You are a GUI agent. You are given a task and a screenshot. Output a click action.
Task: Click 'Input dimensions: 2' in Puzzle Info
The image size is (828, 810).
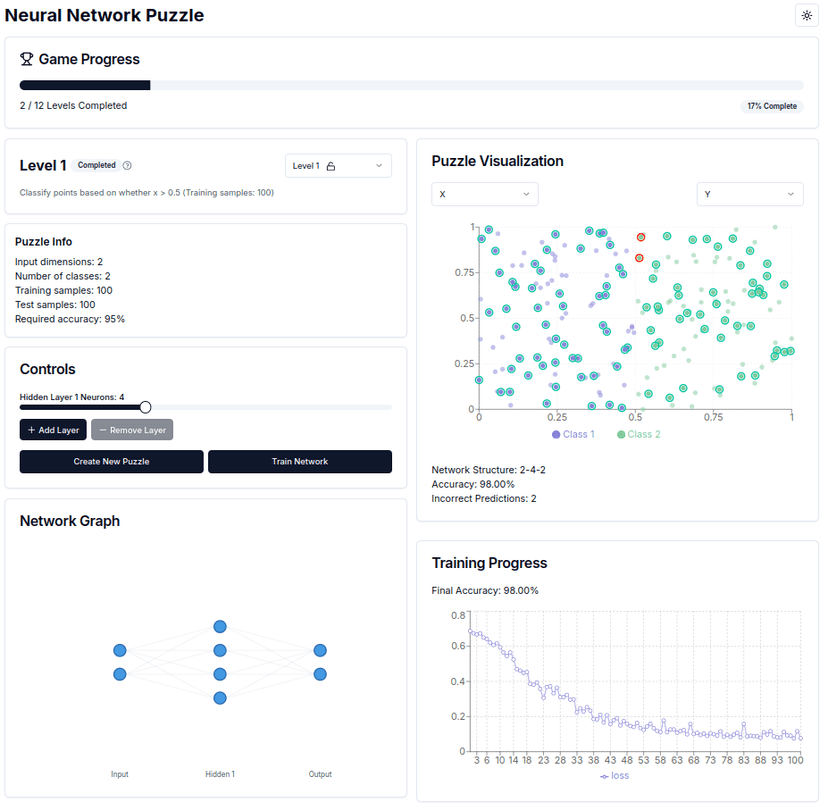point(59,262)
